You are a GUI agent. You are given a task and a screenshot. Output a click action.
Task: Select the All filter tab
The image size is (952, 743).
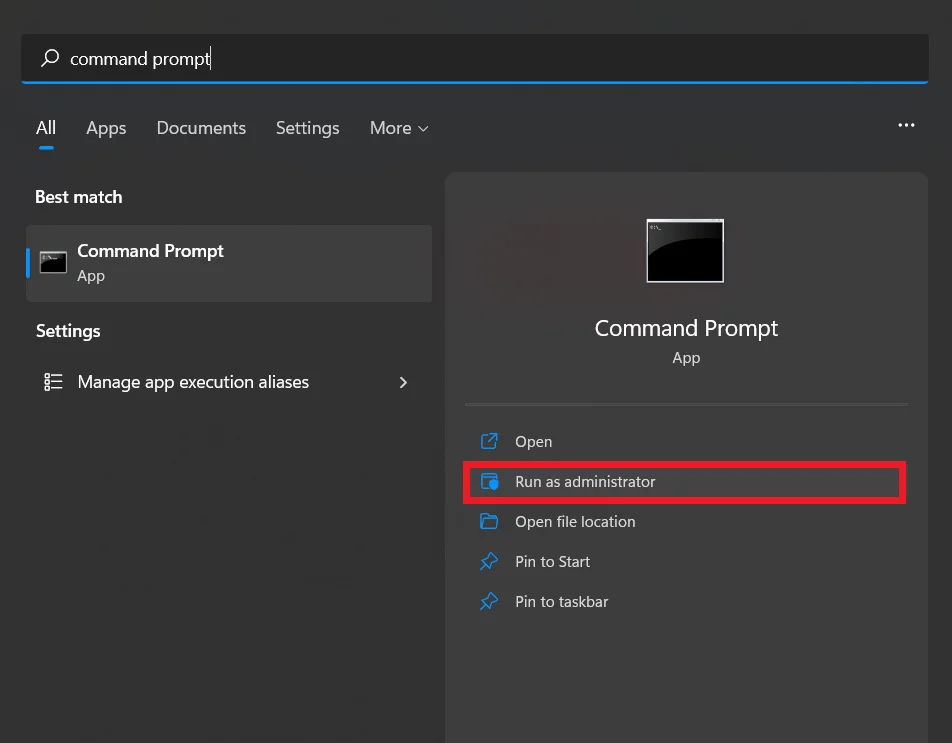[x=46, y=128]
